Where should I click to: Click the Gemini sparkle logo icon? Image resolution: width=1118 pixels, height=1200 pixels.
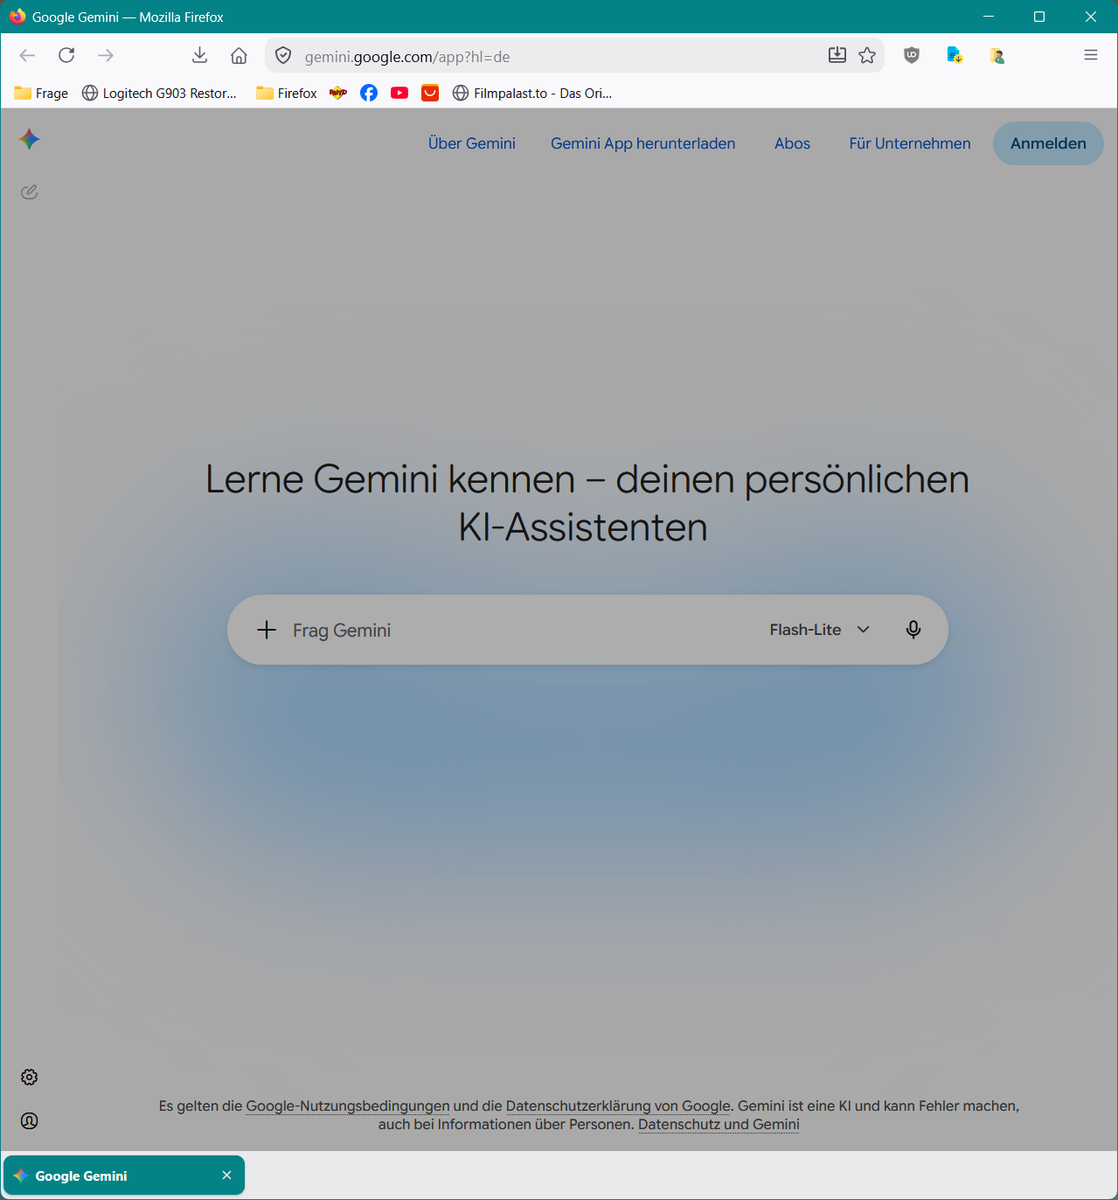click(x=29, y=139)
